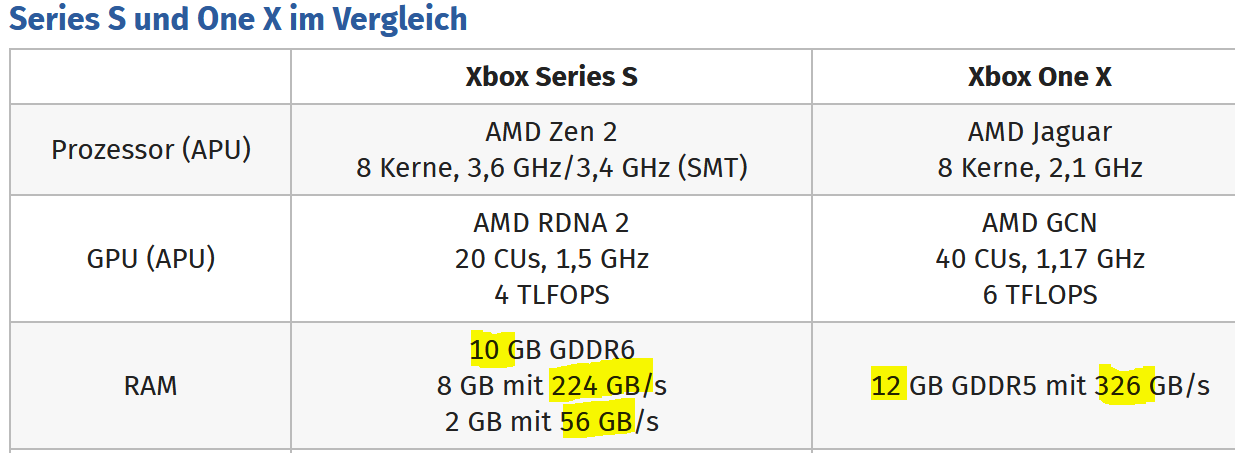The width and height of the screenshot is (1235, 453).
Task: Click the "AMD GCN" text
Action: pyautogui.click(x=1039, y=223)
